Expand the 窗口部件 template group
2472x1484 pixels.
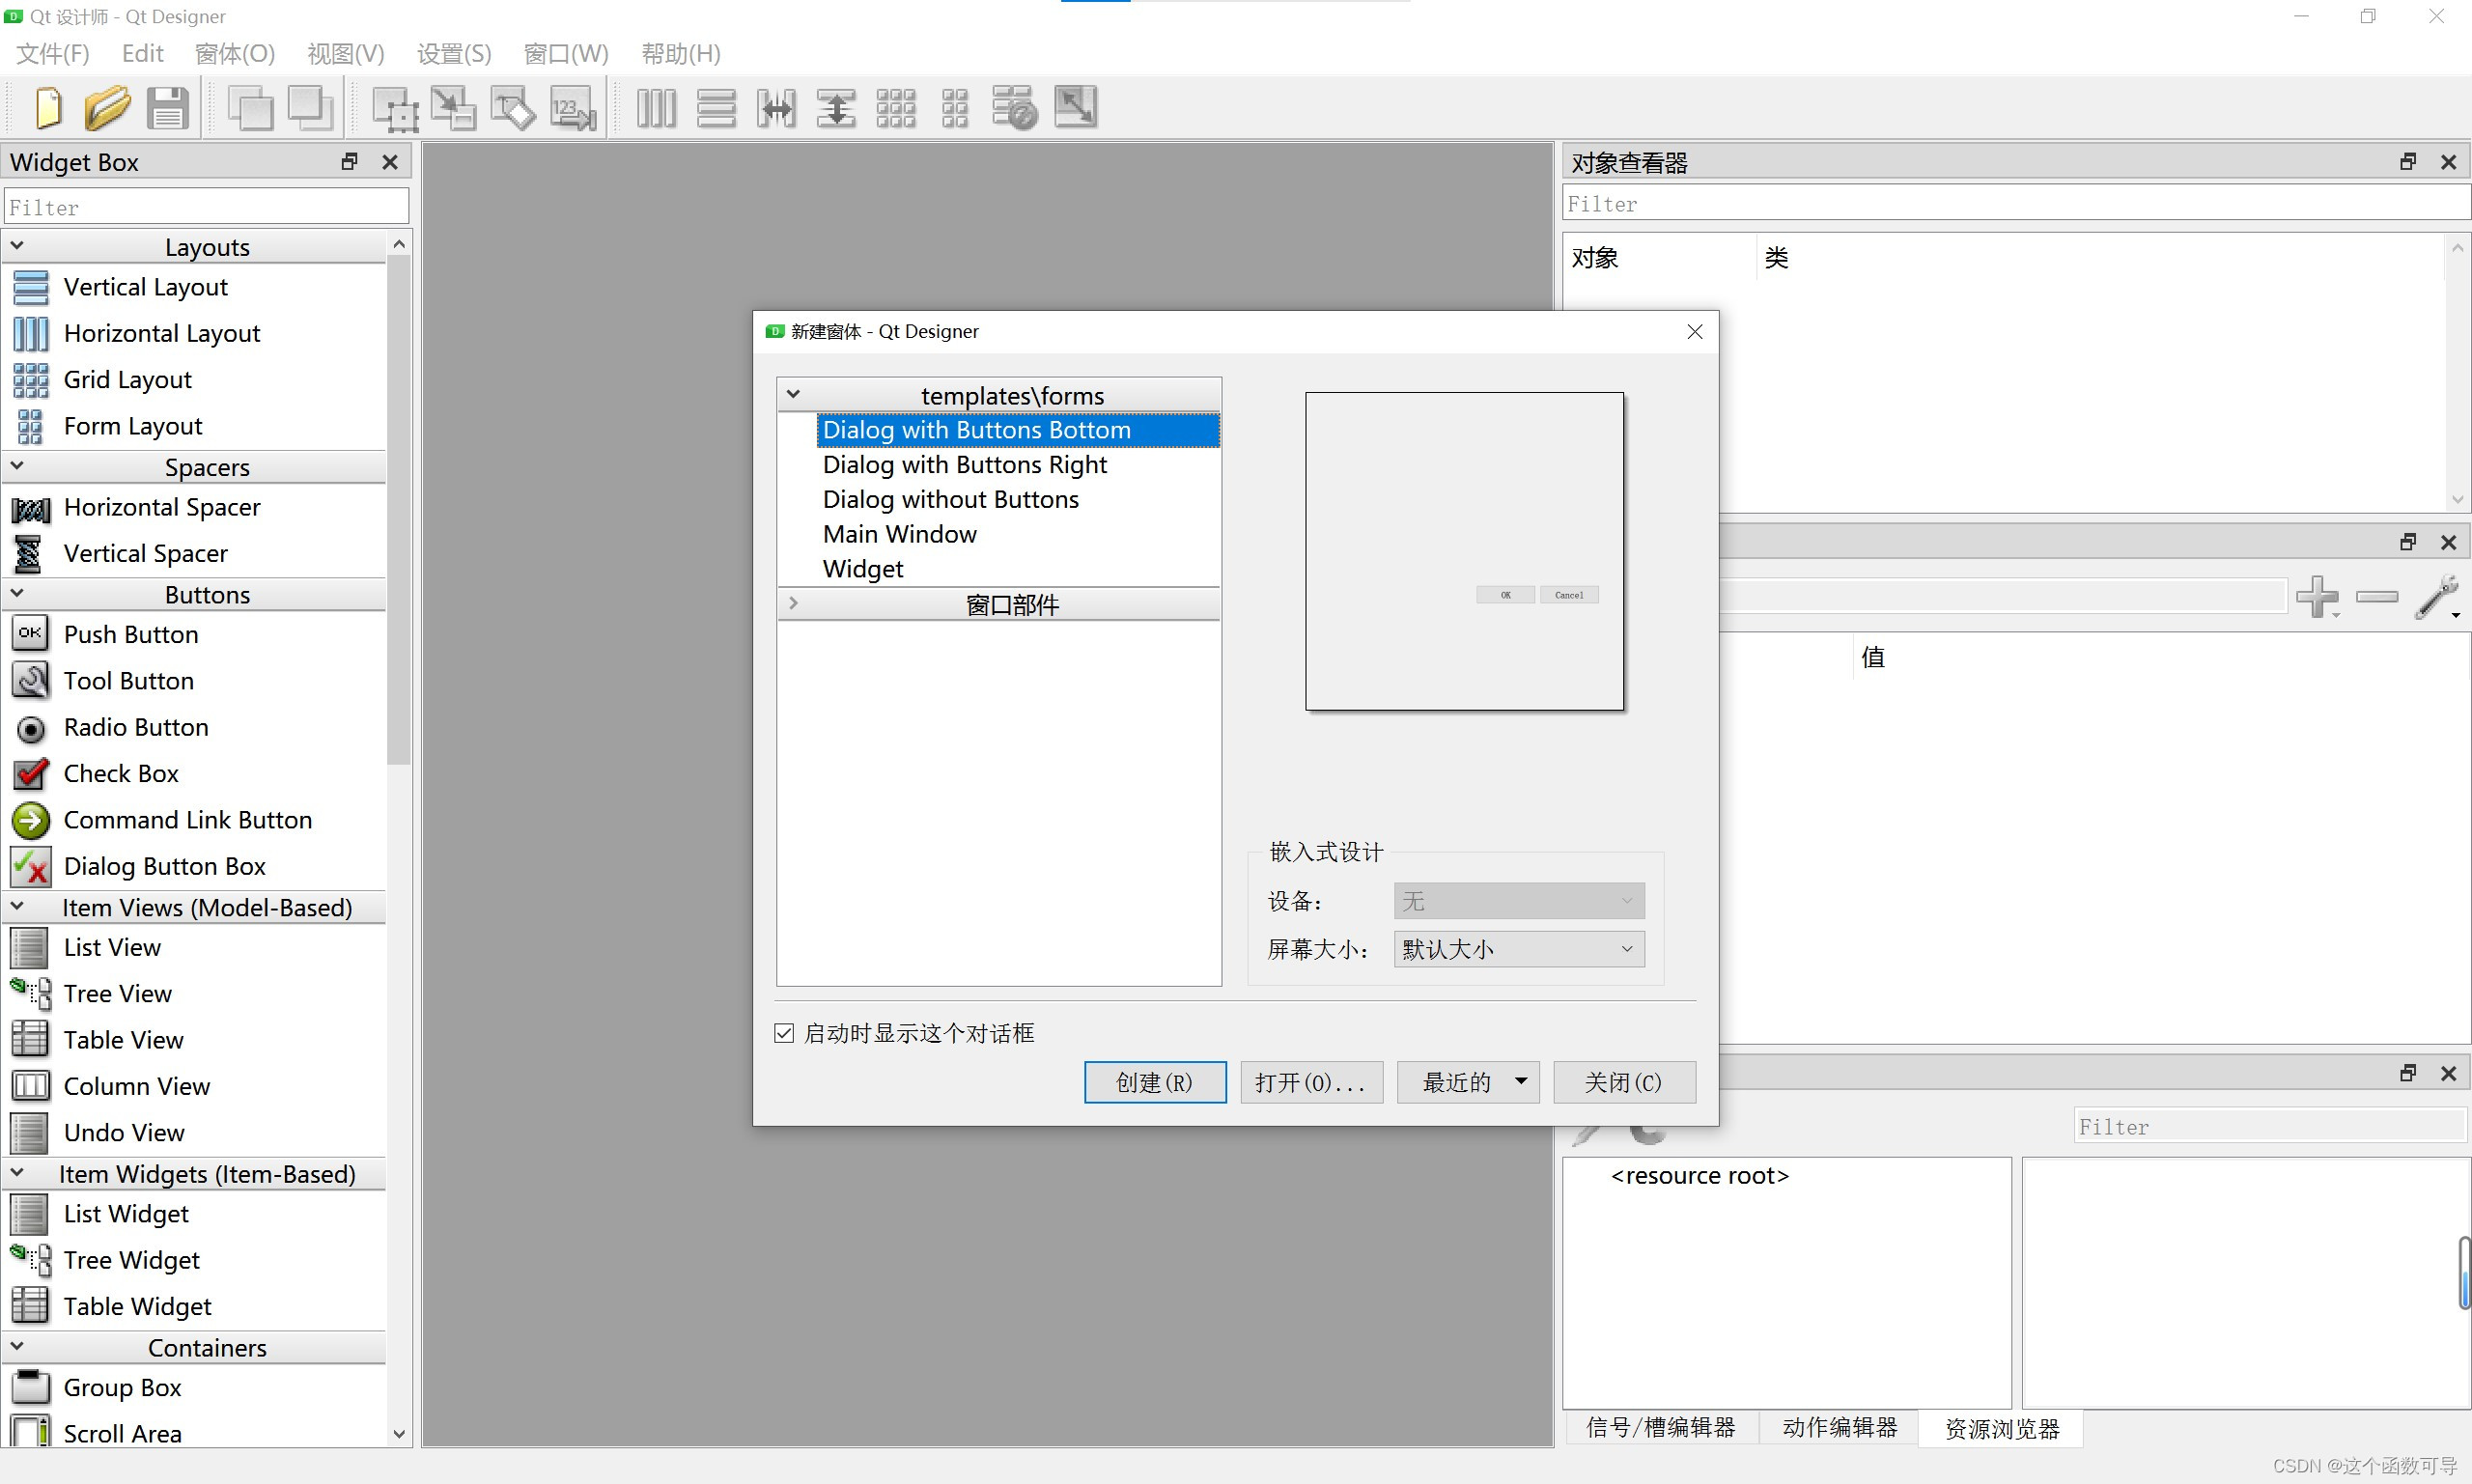(793, 604)
